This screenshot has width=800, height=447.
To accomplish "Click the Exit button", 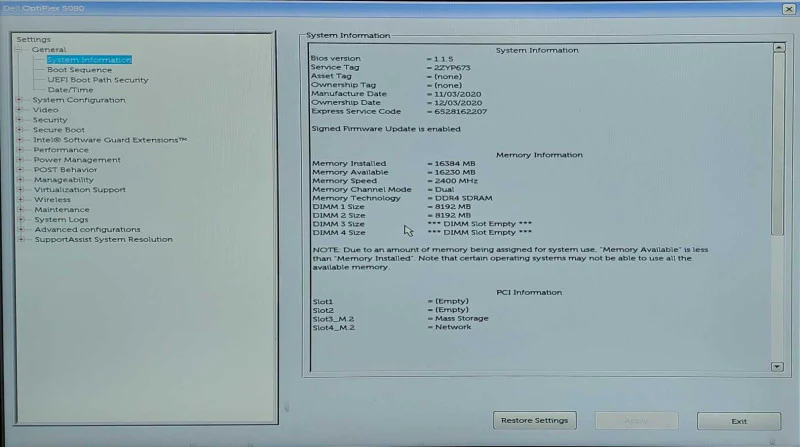I will click(739, 421).
